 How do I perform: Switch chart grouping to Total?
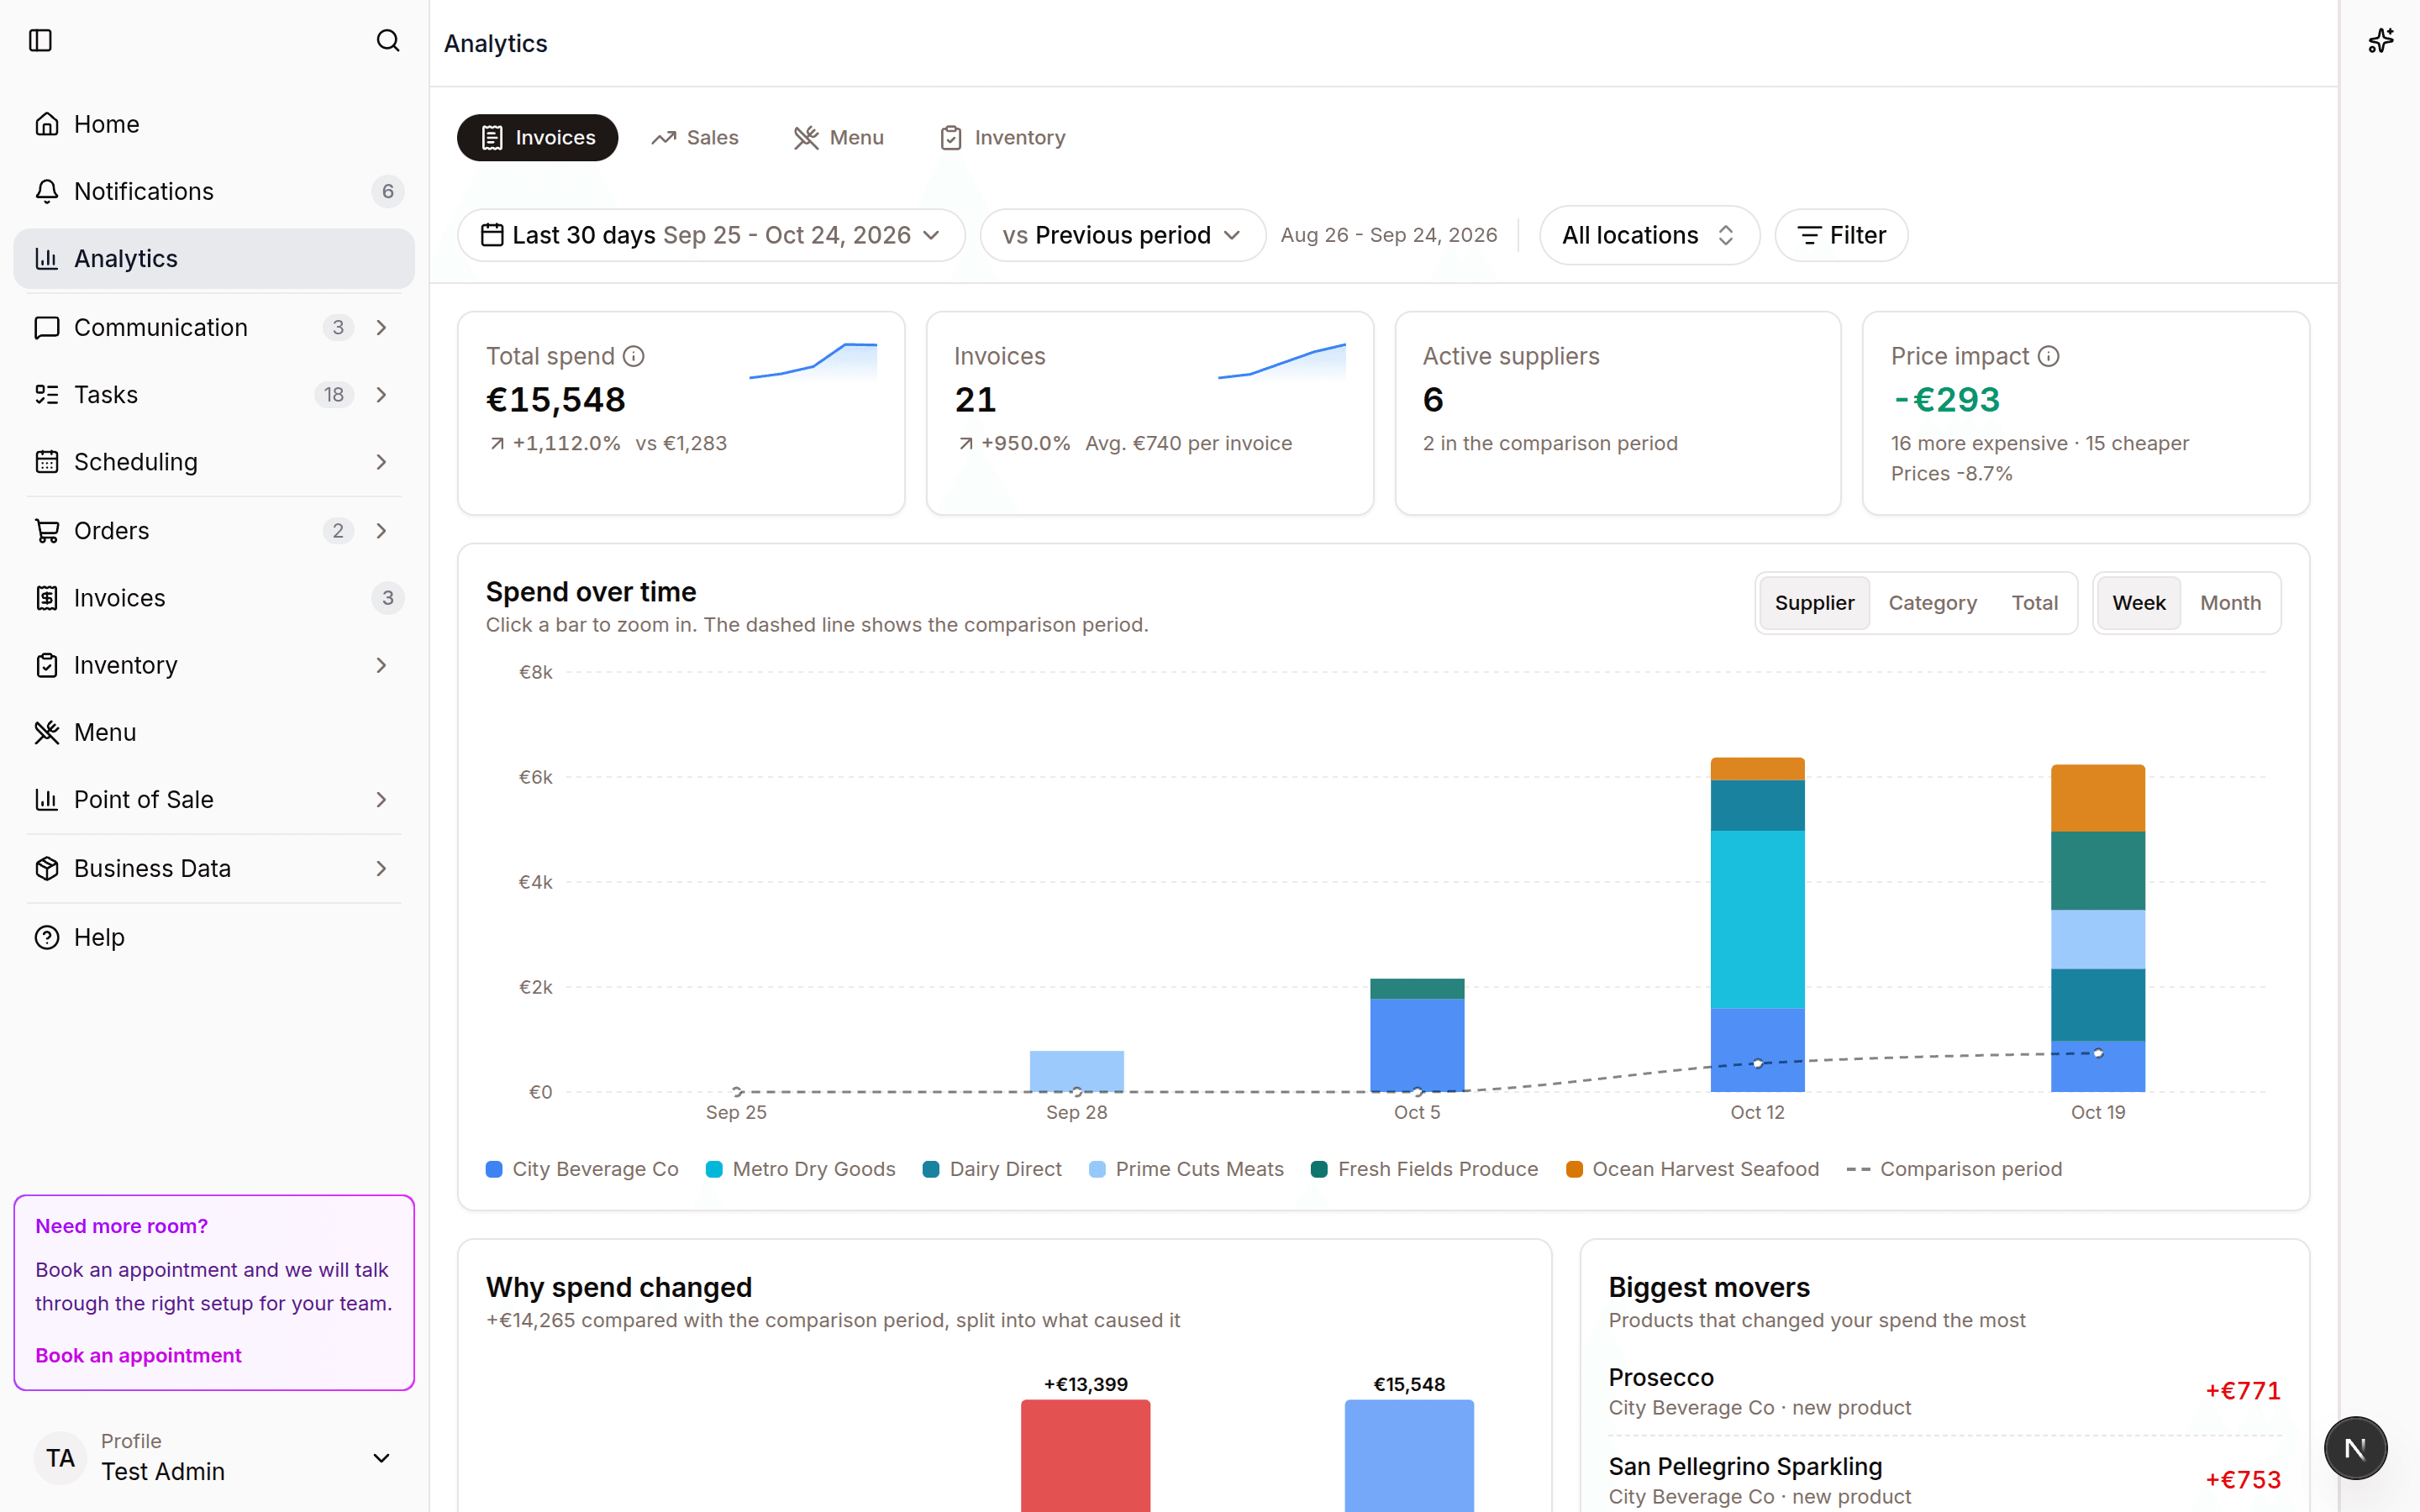[2034, 603]
